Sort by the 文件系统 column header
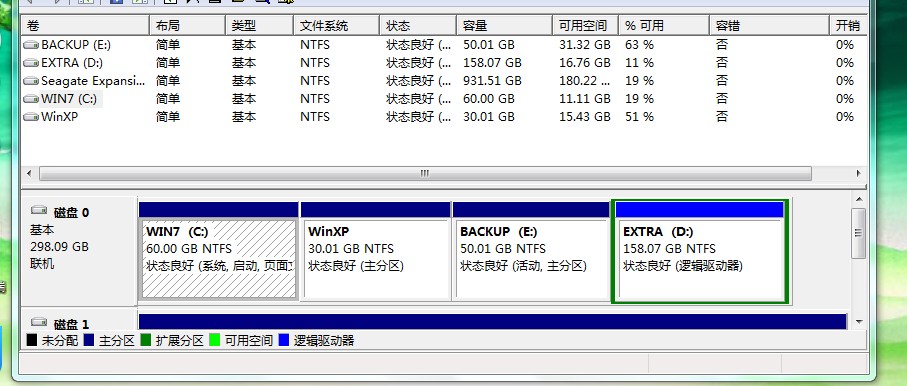 click(x=336, y=25)
